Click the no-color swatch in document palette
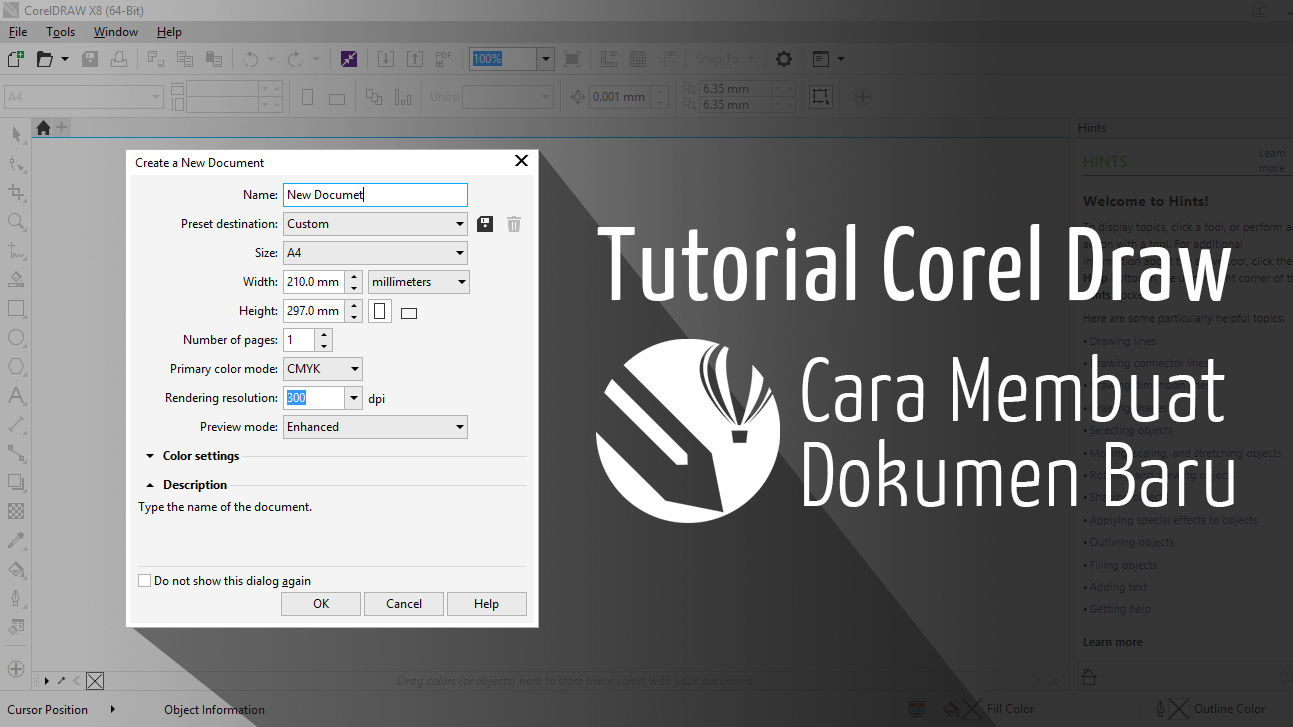The image size is (1293, 727). tap(95, 681)
